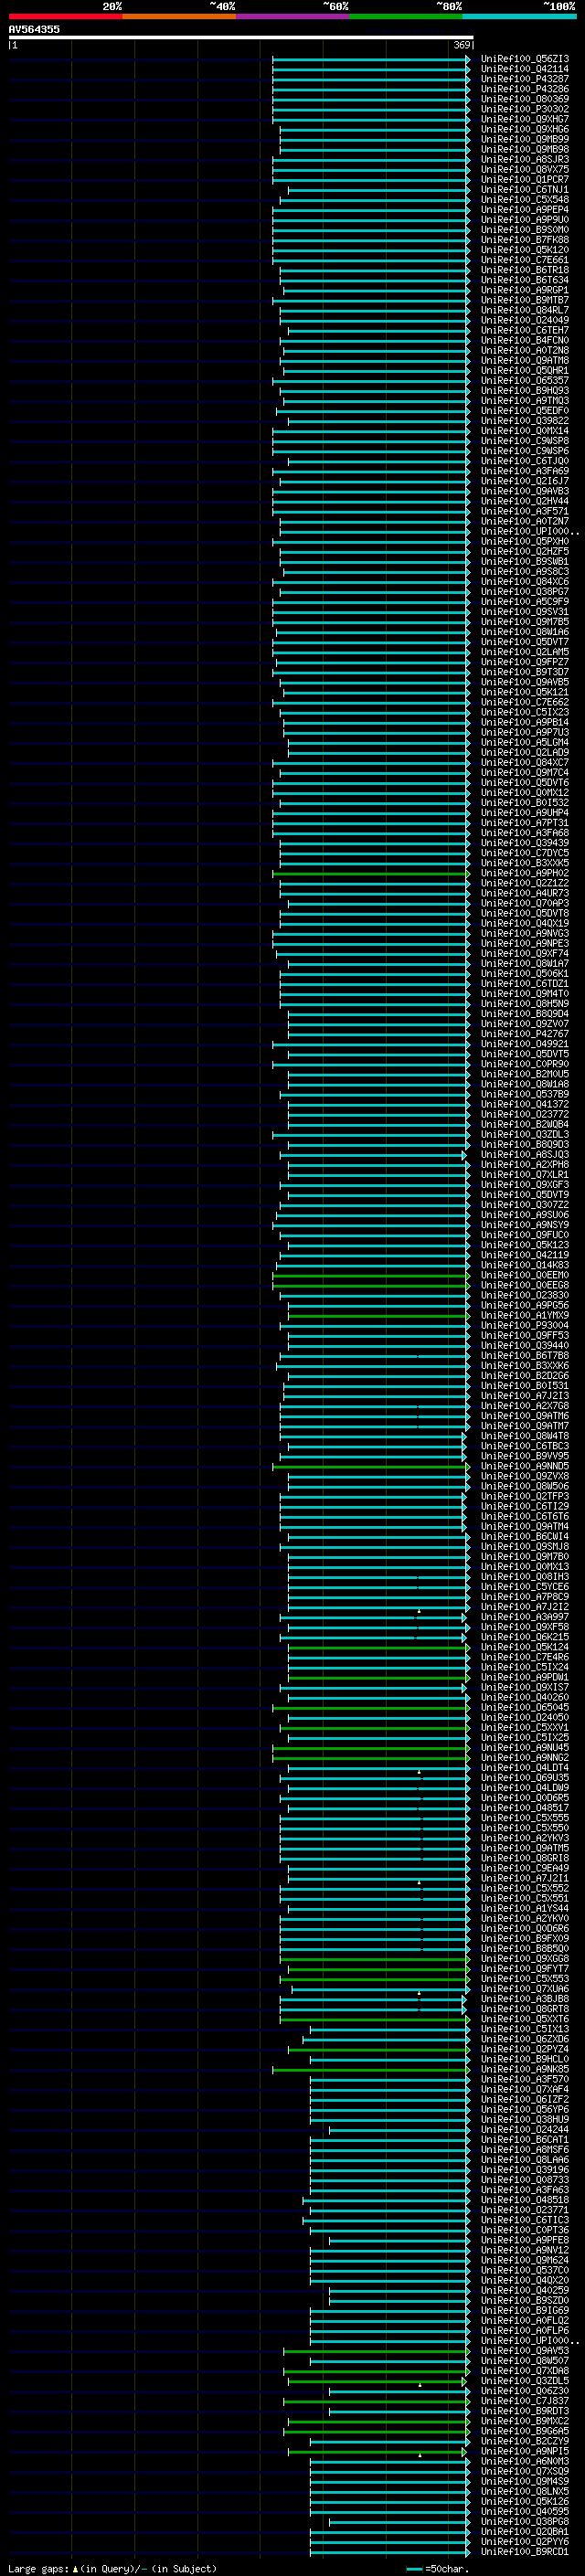This screenshot has height=2576, width=585.
Task: Click the UniRef100_Q2TFP3 label
Action: (x=525, y=1496)
